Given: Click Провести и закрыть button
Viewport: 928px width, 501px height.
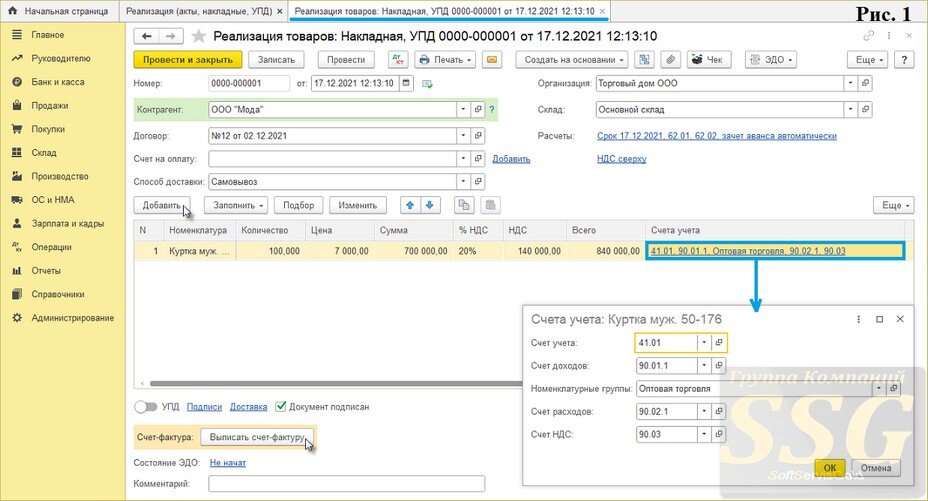Looking at the screenshot, I should (x=188, y=60).
